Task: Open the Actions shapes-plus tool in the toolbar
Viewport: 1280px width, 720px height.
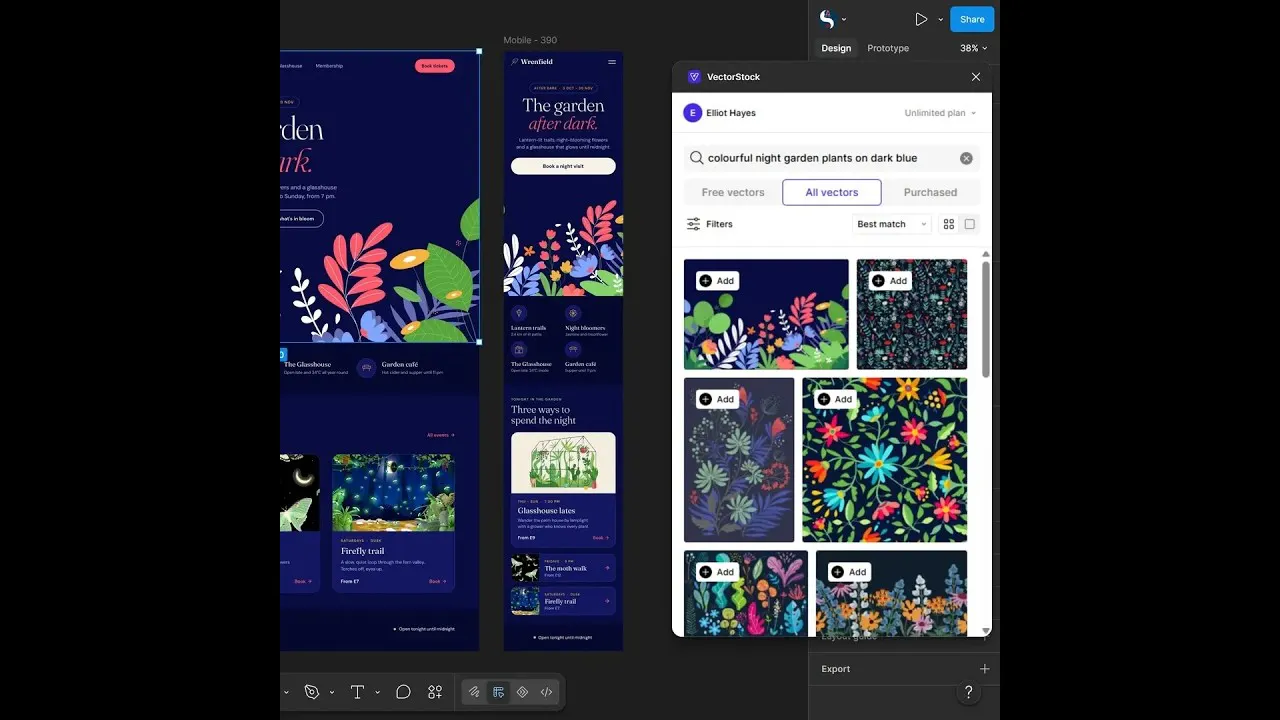Action: (x=435, y=692)
